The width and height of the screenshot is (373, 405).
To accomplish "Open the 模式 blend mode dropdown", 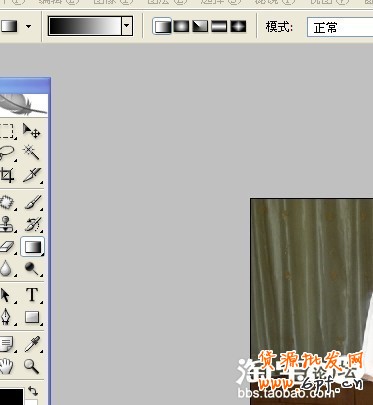I will click(x=340, y=27).
